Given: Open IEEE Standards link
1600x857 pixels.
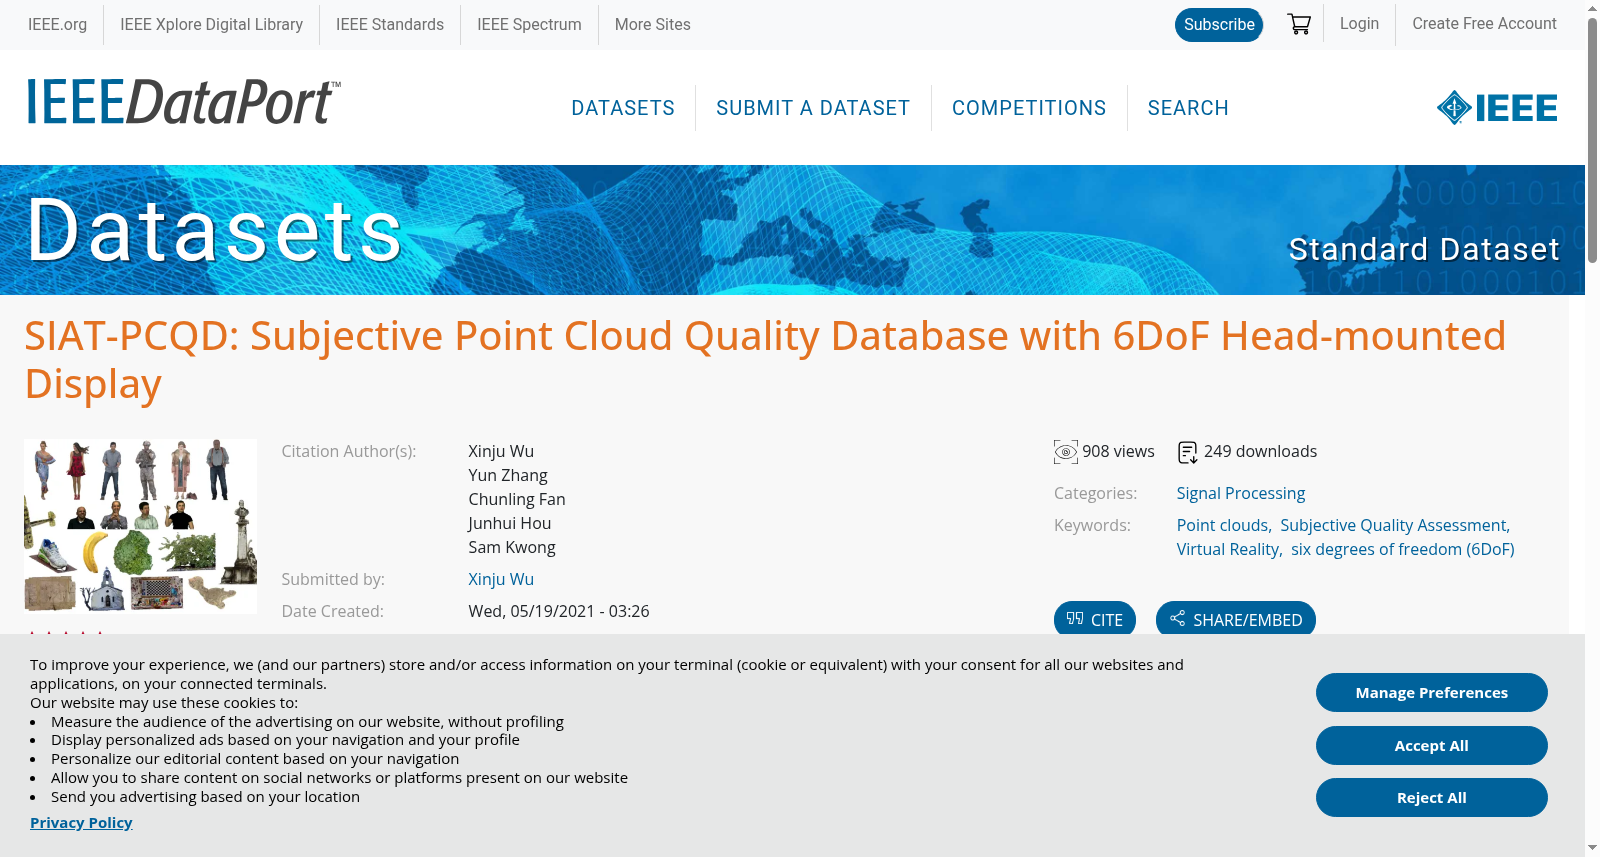Looking at the screenshot, I should [x=390, y=24].
